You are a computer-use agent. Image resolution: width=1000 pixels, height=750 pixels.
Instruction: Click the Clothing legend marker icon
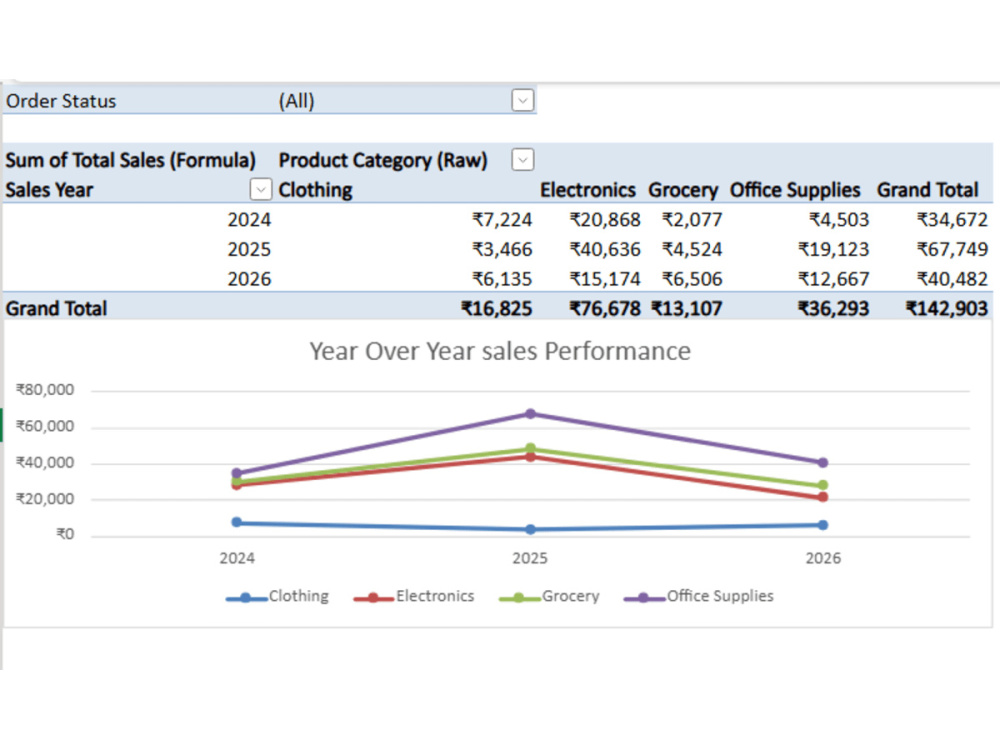point(246,598)
